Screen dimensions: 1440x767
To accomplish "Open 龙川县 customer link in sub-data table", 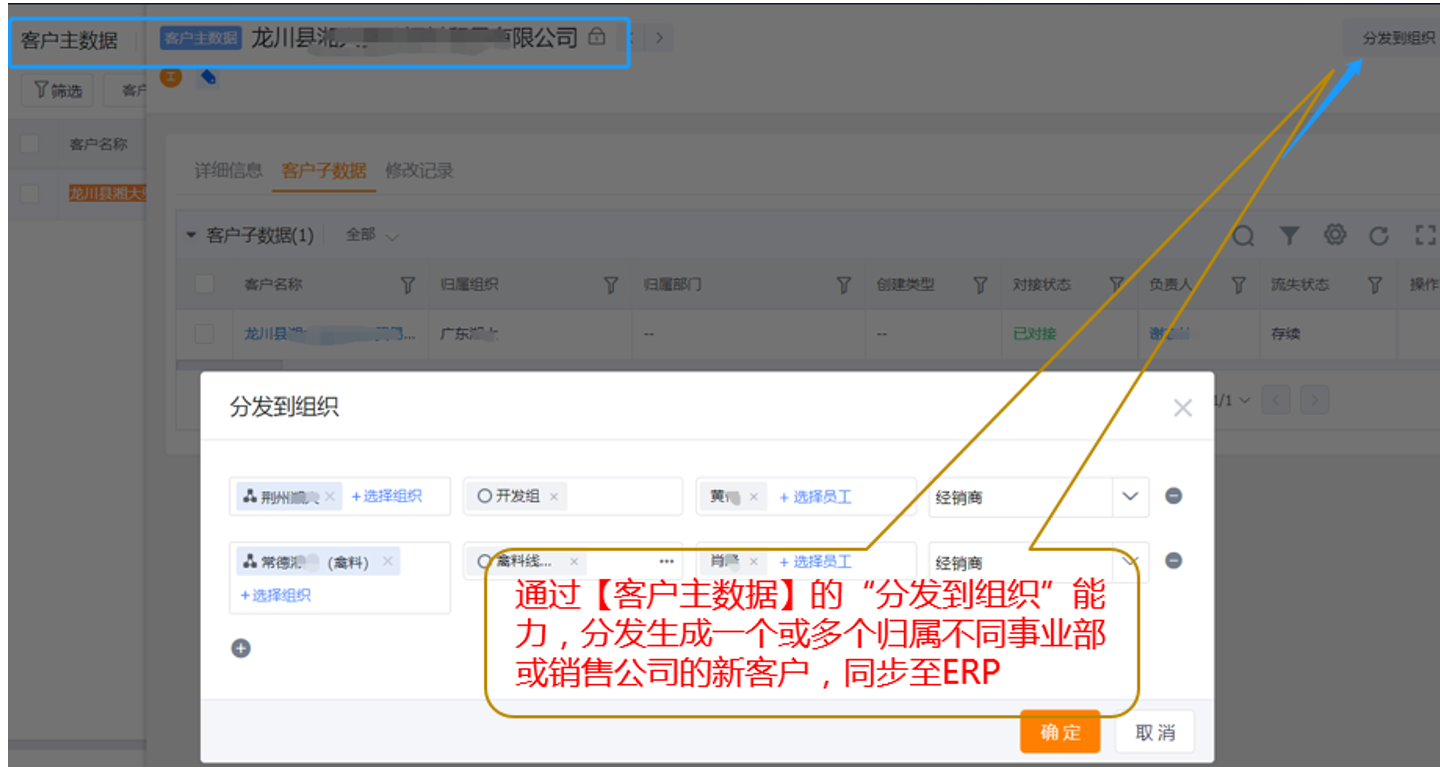I will (x=331, y=334).
